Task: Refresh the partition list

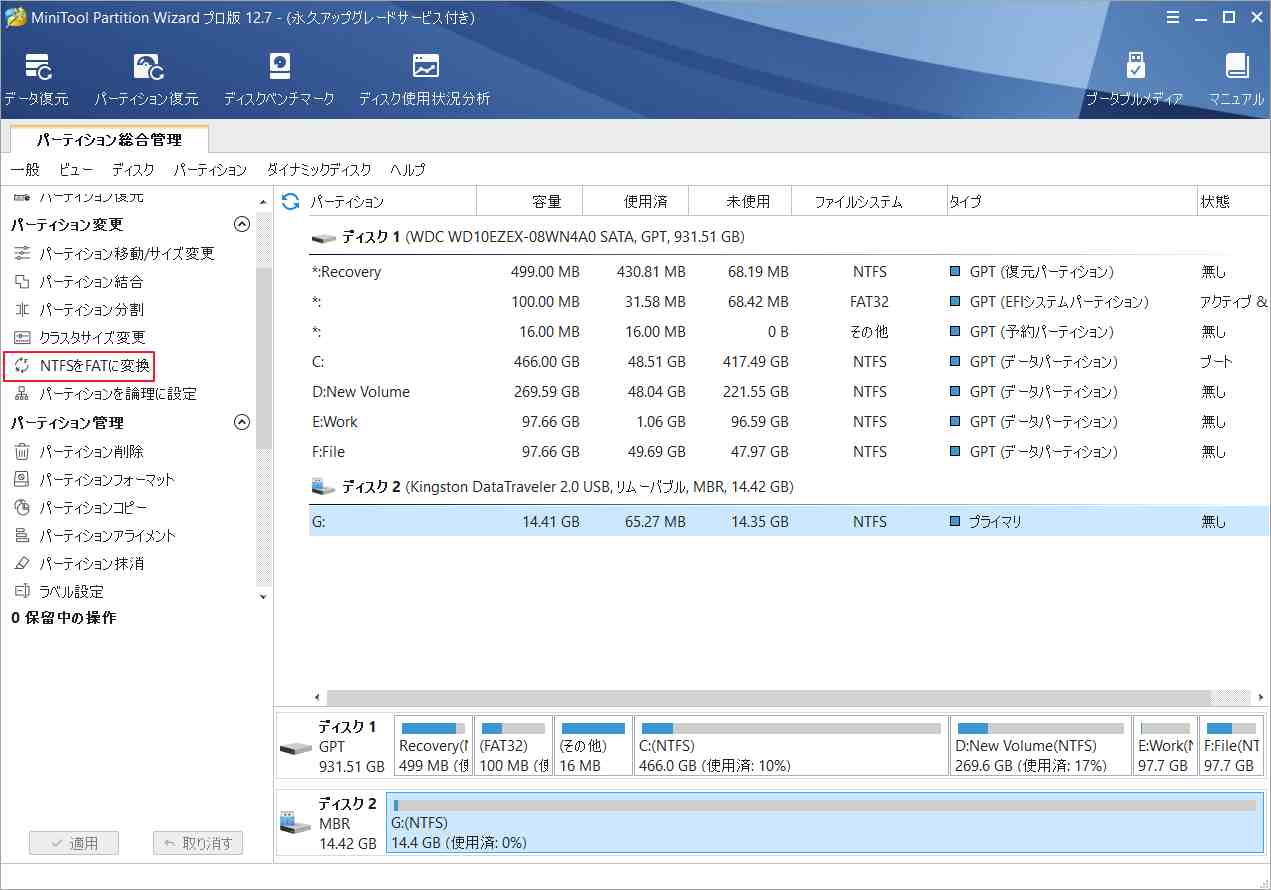Action: tap(289, 201)
